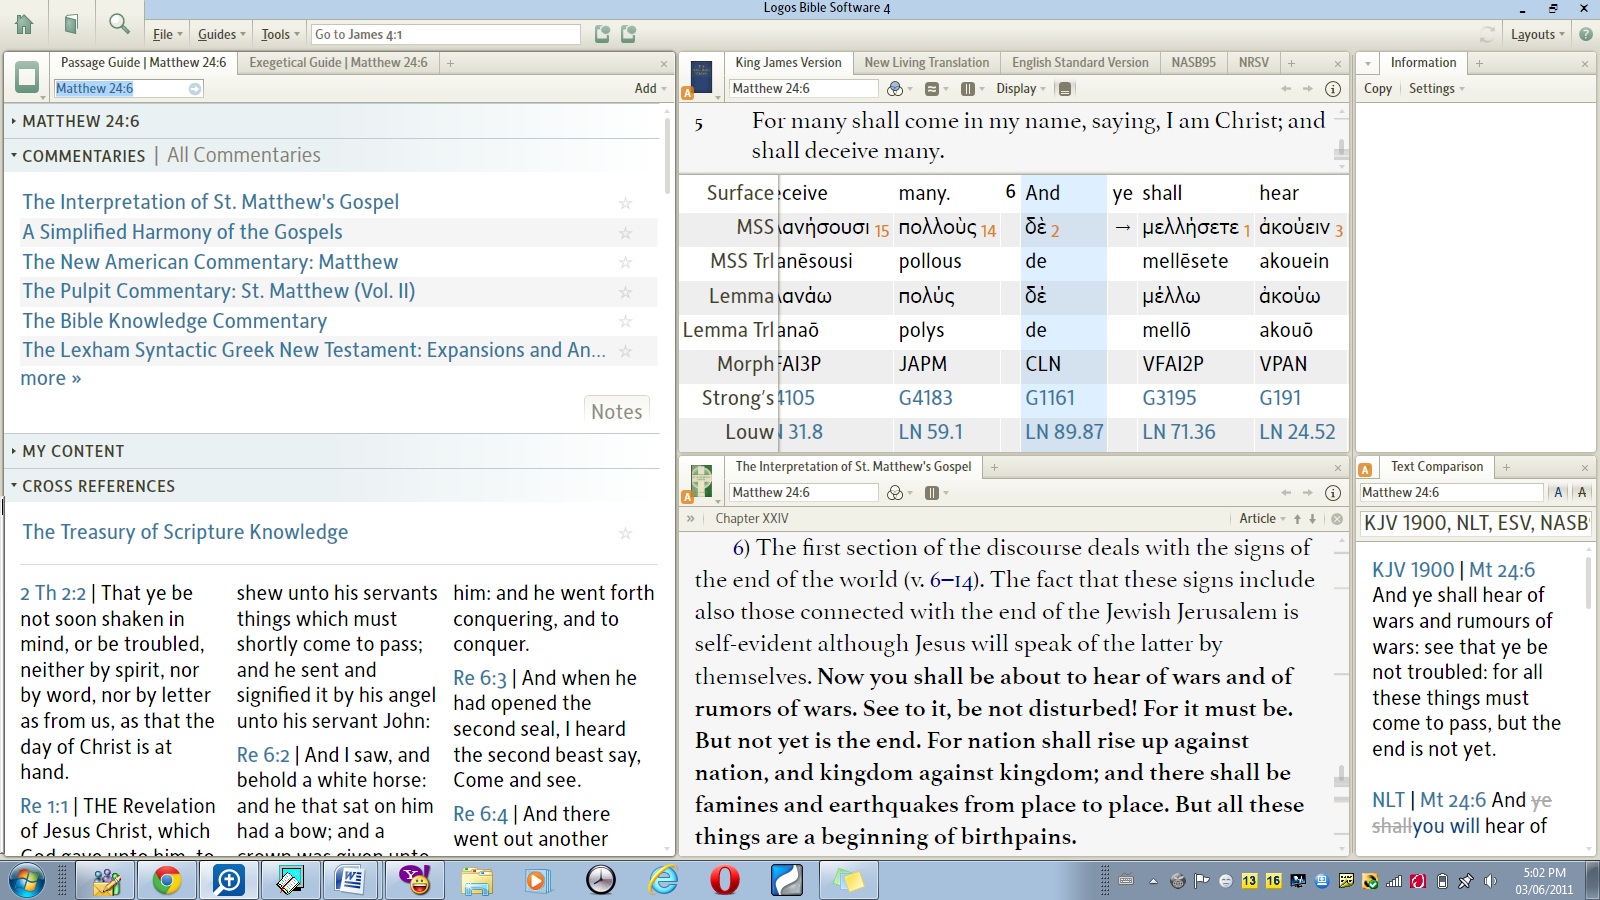Expand the MY CONTENT section

tap(14, 451)
